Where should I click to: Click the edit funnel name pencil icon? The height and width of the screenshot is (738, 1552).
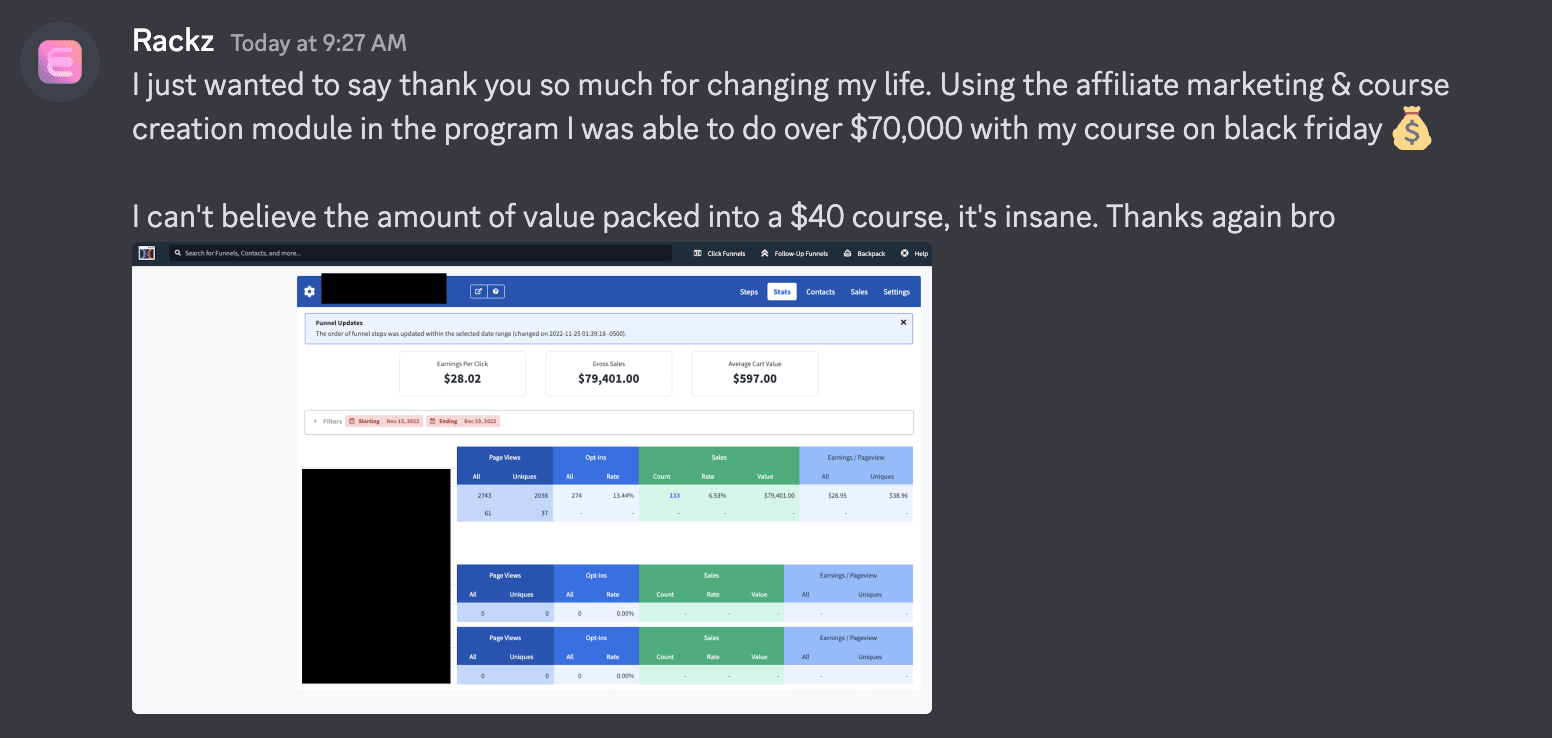click(479, 292)
